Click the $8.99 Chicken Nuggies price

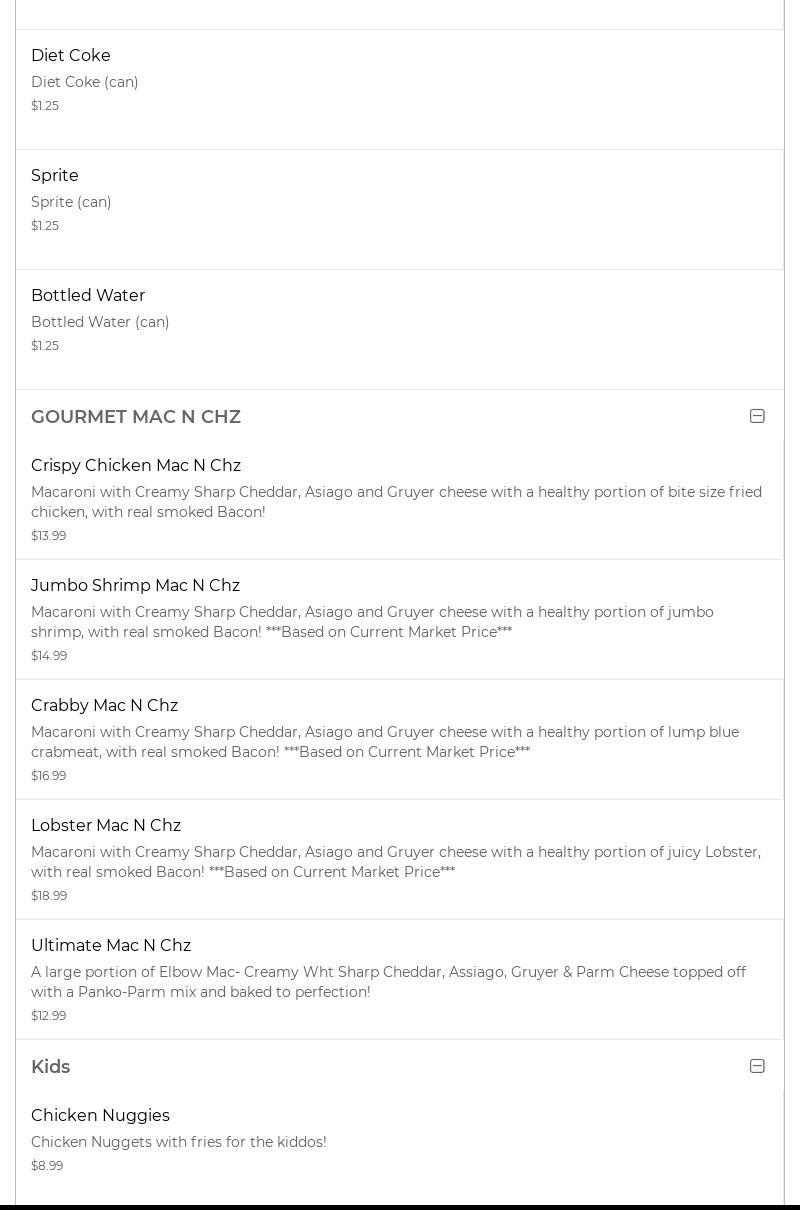(x=47, y=1166)
